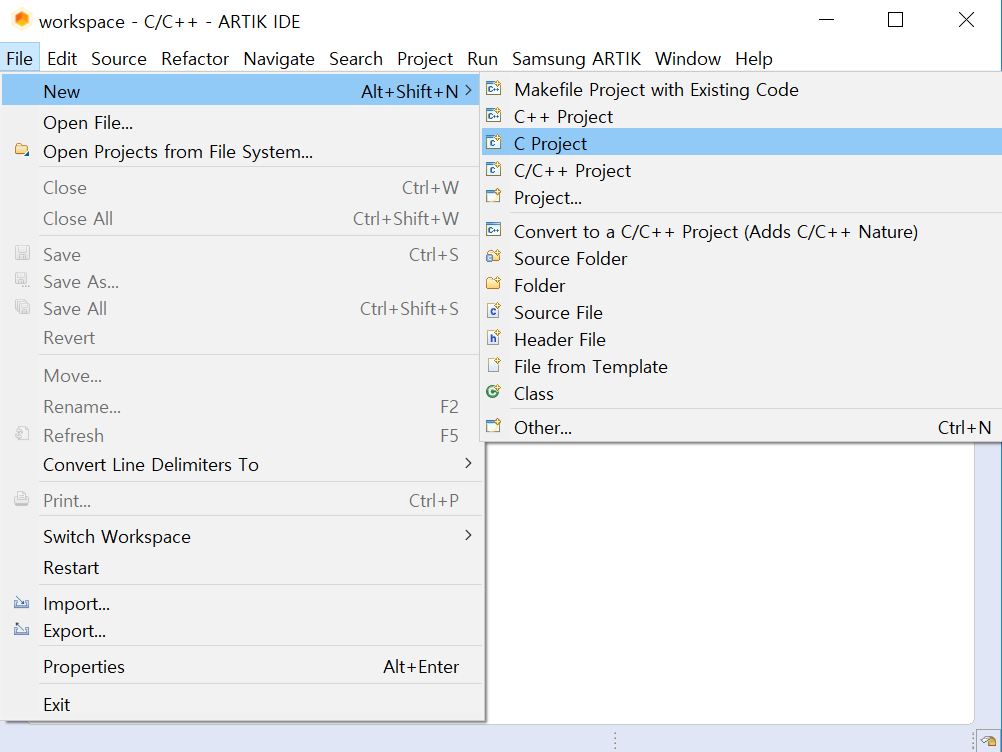Screen dimensions: 1002x752
Task: Create a new Source File
Action: point(741,312)
